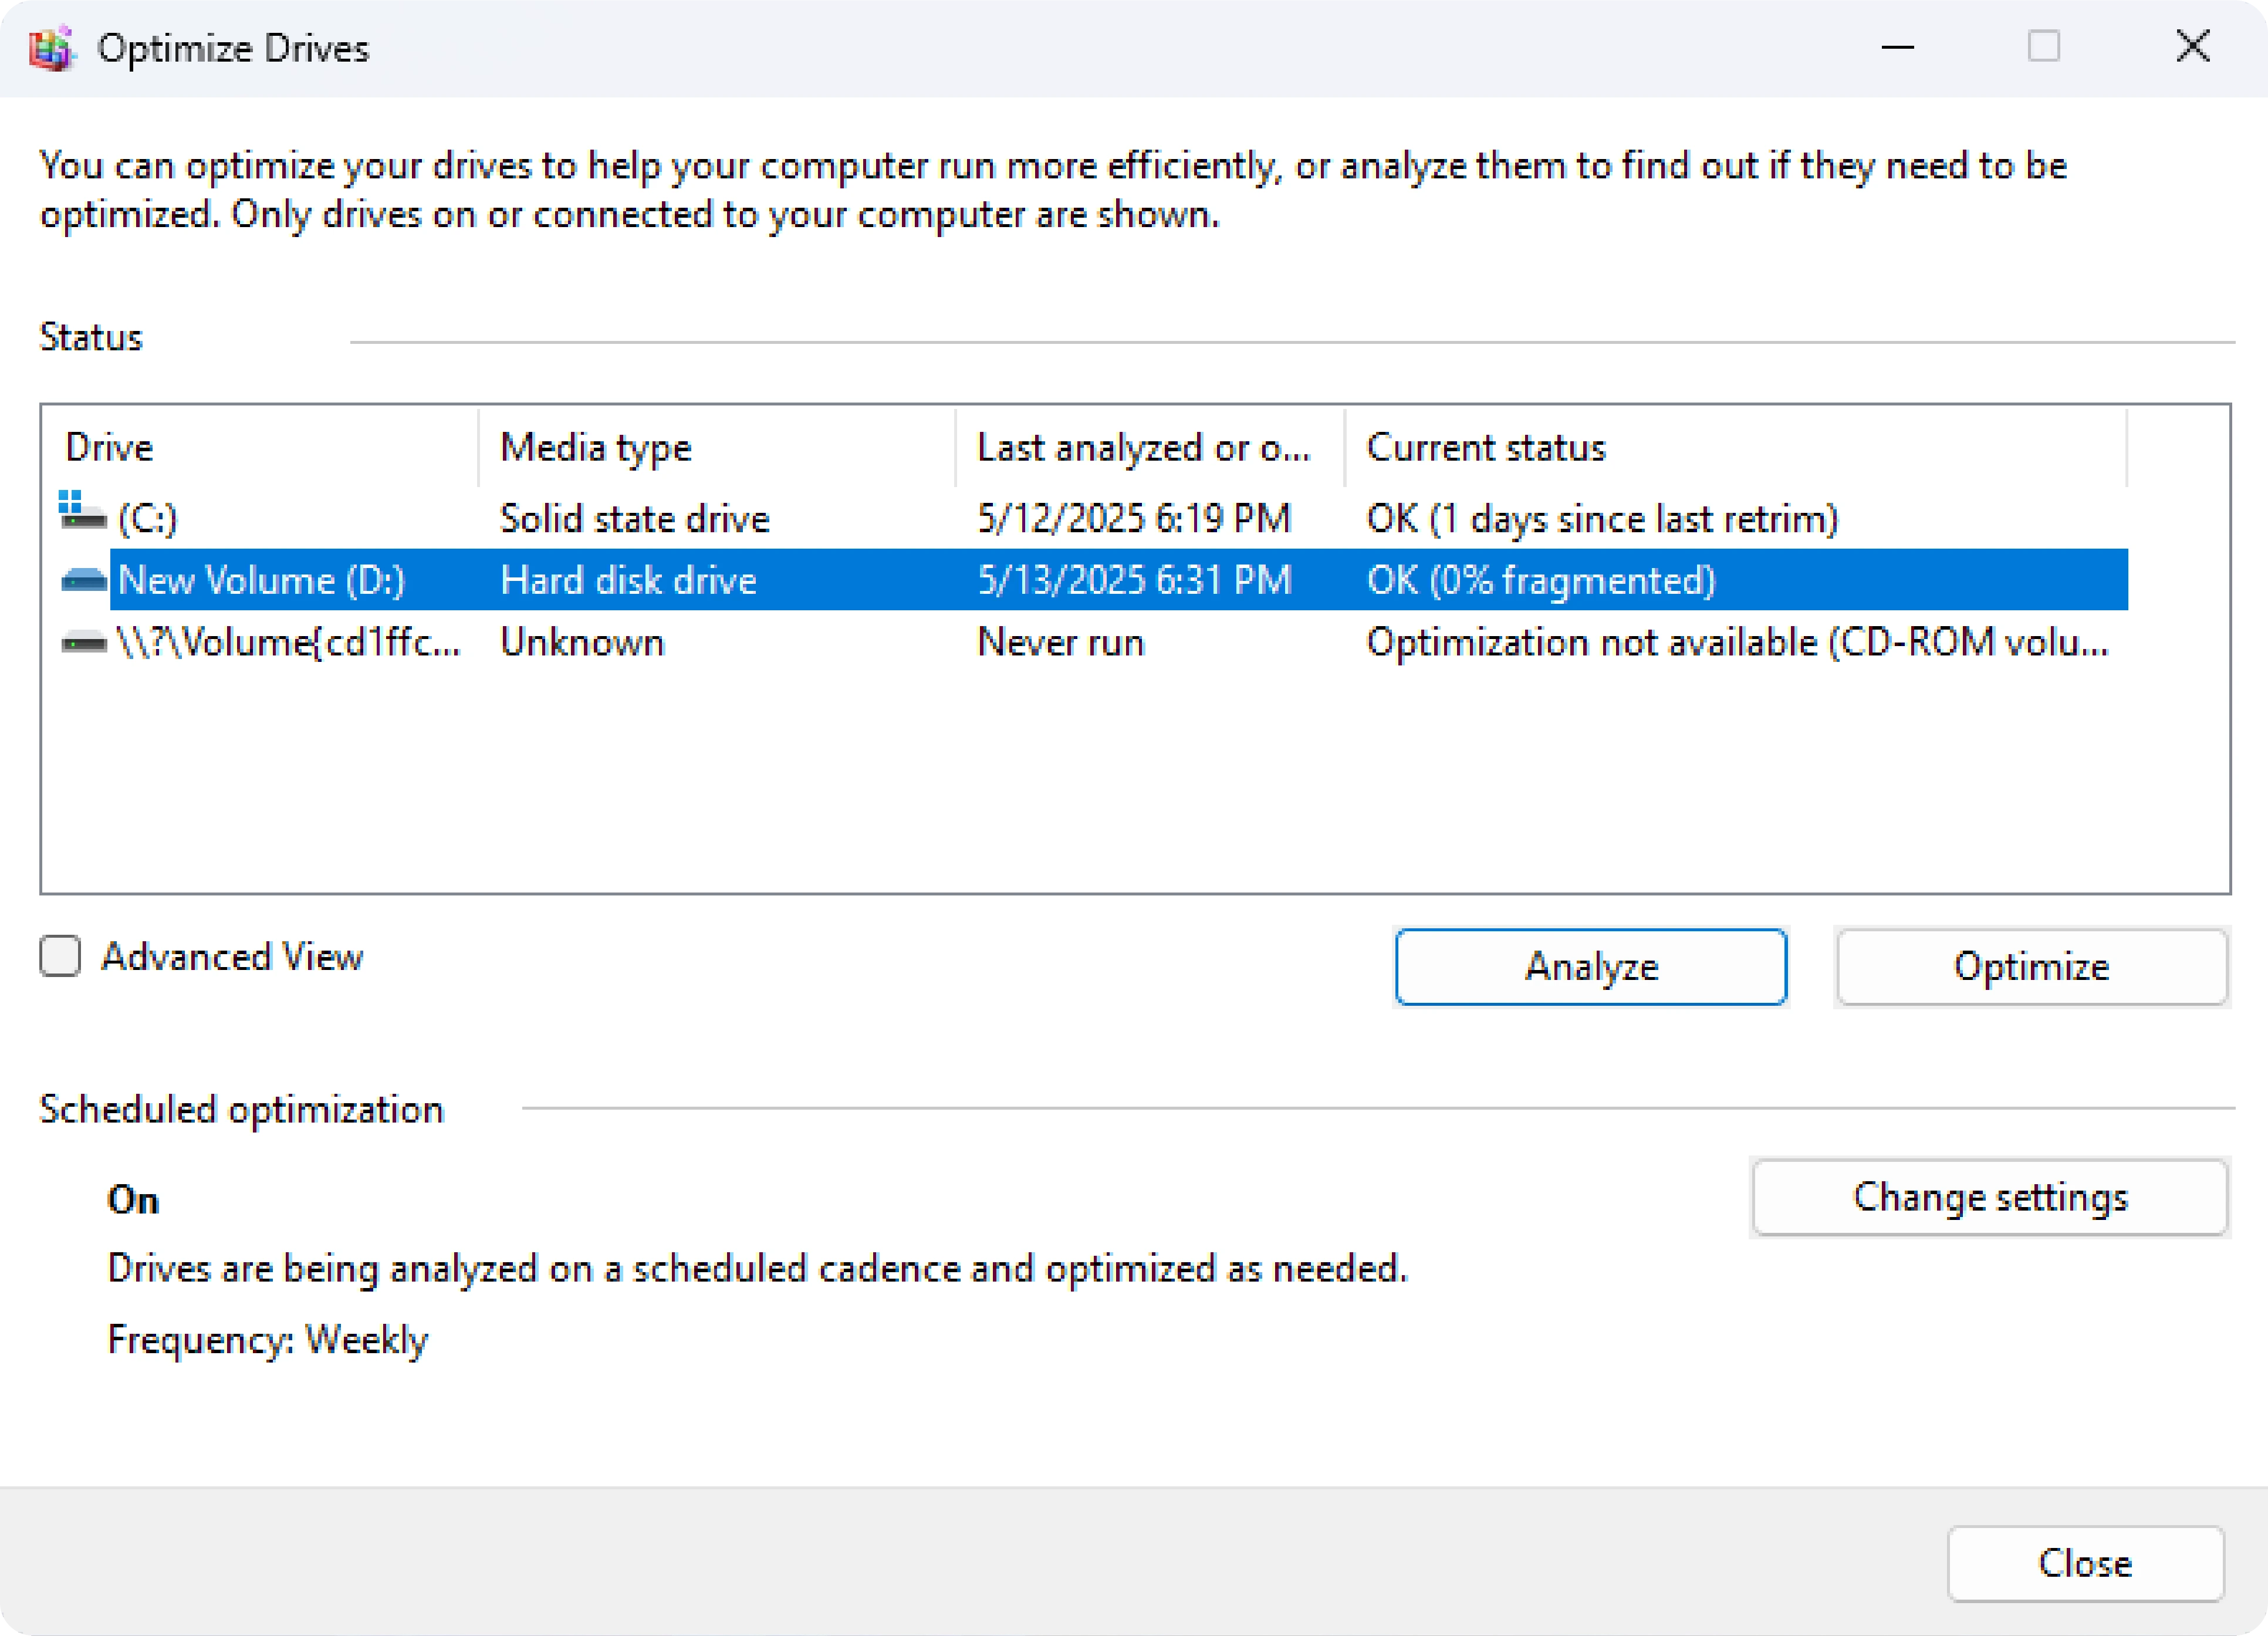2268x1636 pixels.
Task: Click the Optimization not available status cell
Action: tap(1736, 643)
